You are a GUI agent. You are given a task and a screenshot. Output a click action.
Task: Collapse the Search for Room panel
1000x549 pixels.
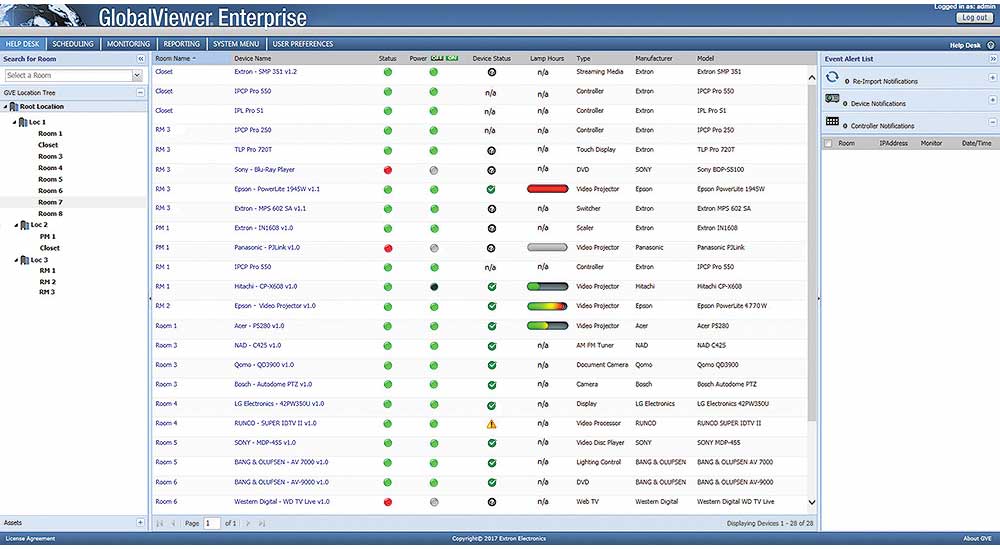pos(141,59)
